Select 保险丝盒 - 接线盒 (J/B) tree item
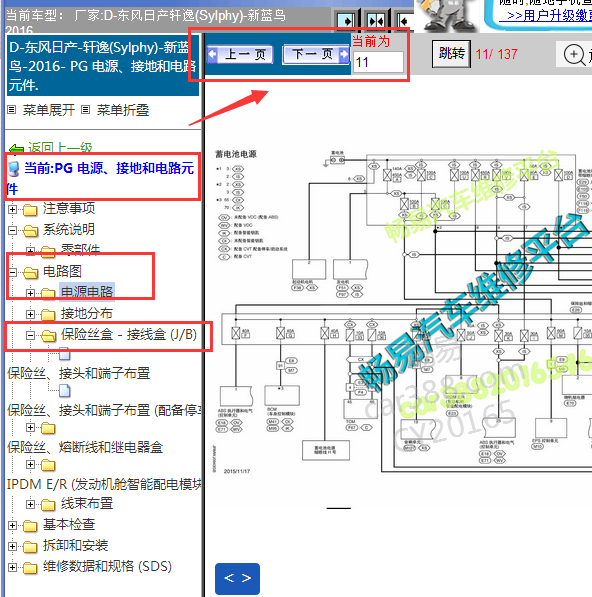592x597 pixels. [129, 335]
